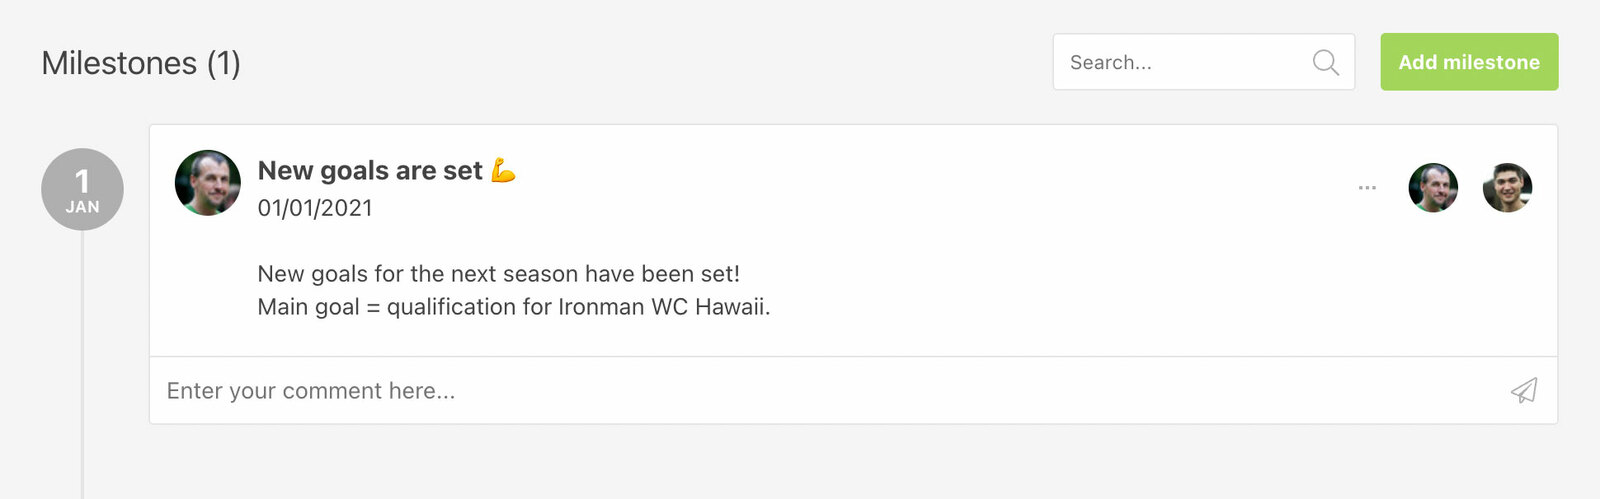This screenshot has width=1600, height=499.
Task: Send the comment with the paper plane icon
Action: coord(1524,391)
